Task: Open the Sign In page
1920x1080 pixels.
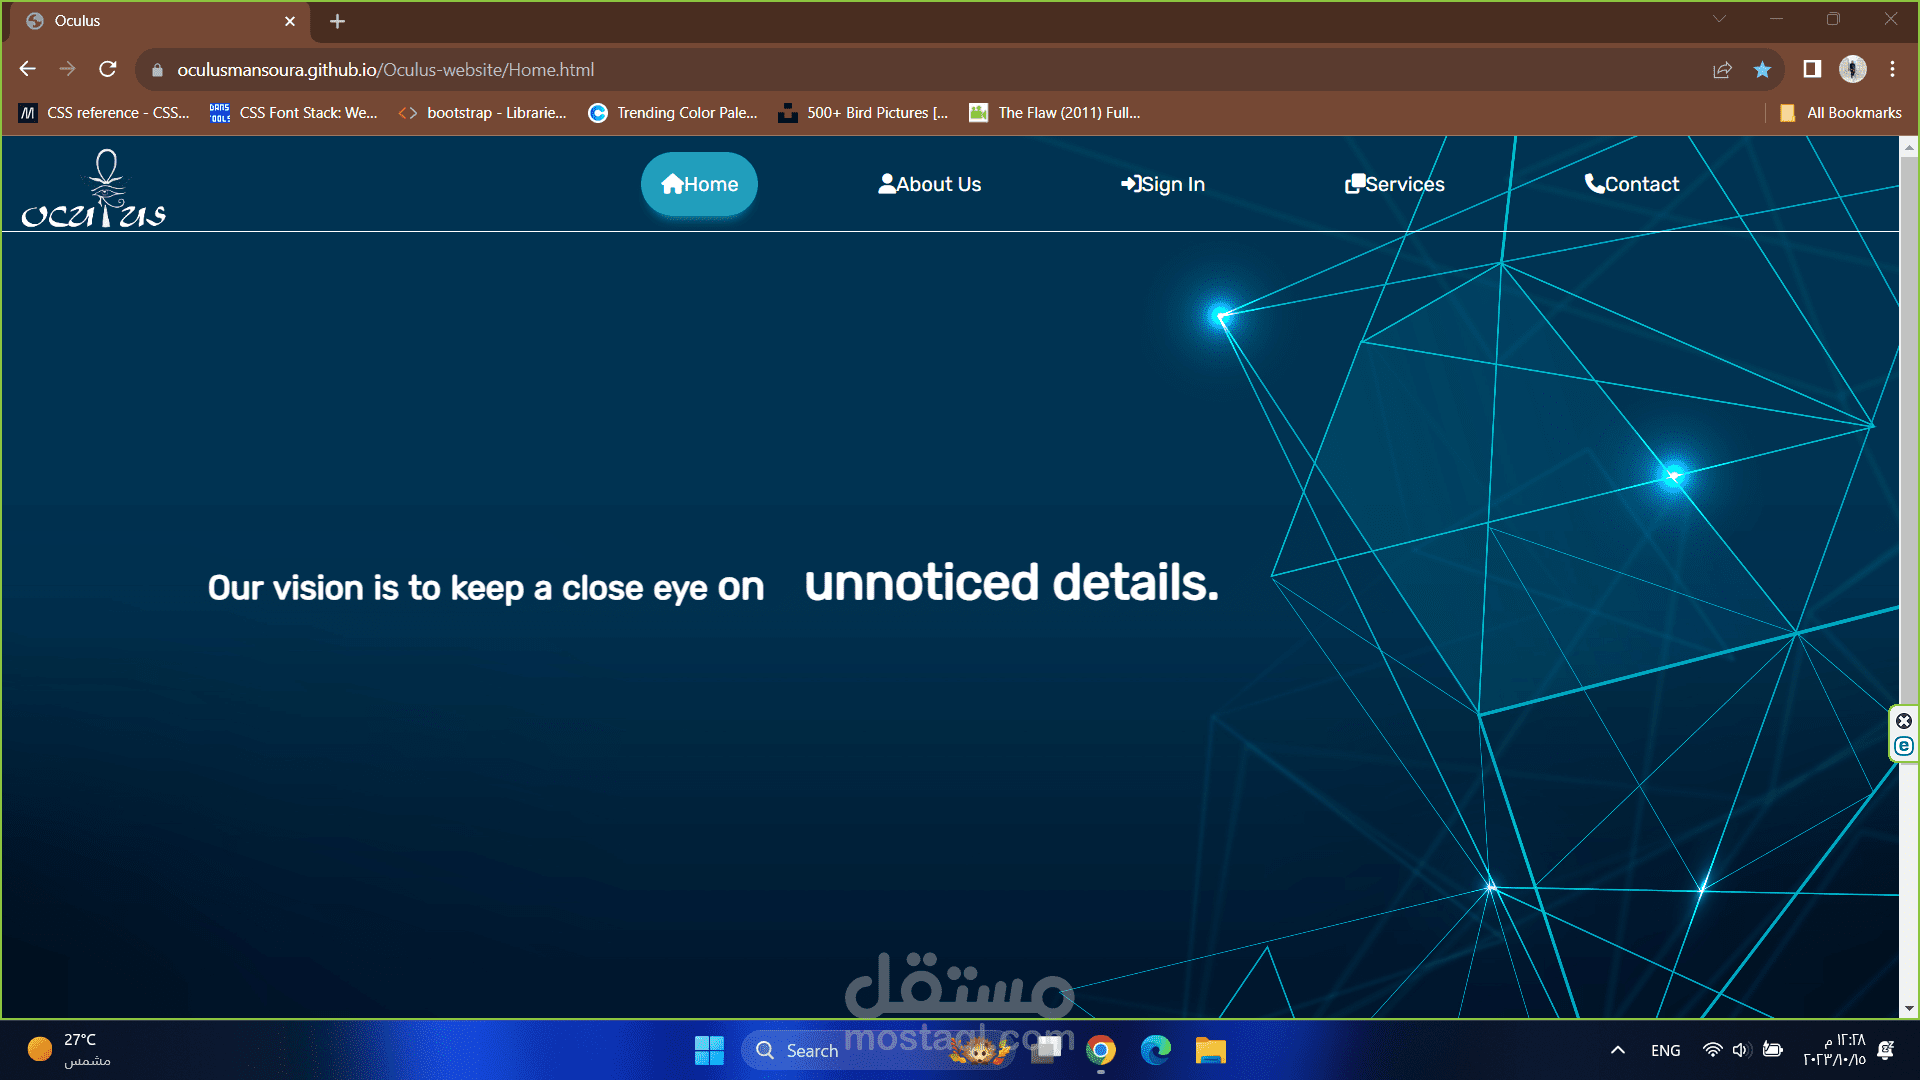Action: click(1162, 184)
